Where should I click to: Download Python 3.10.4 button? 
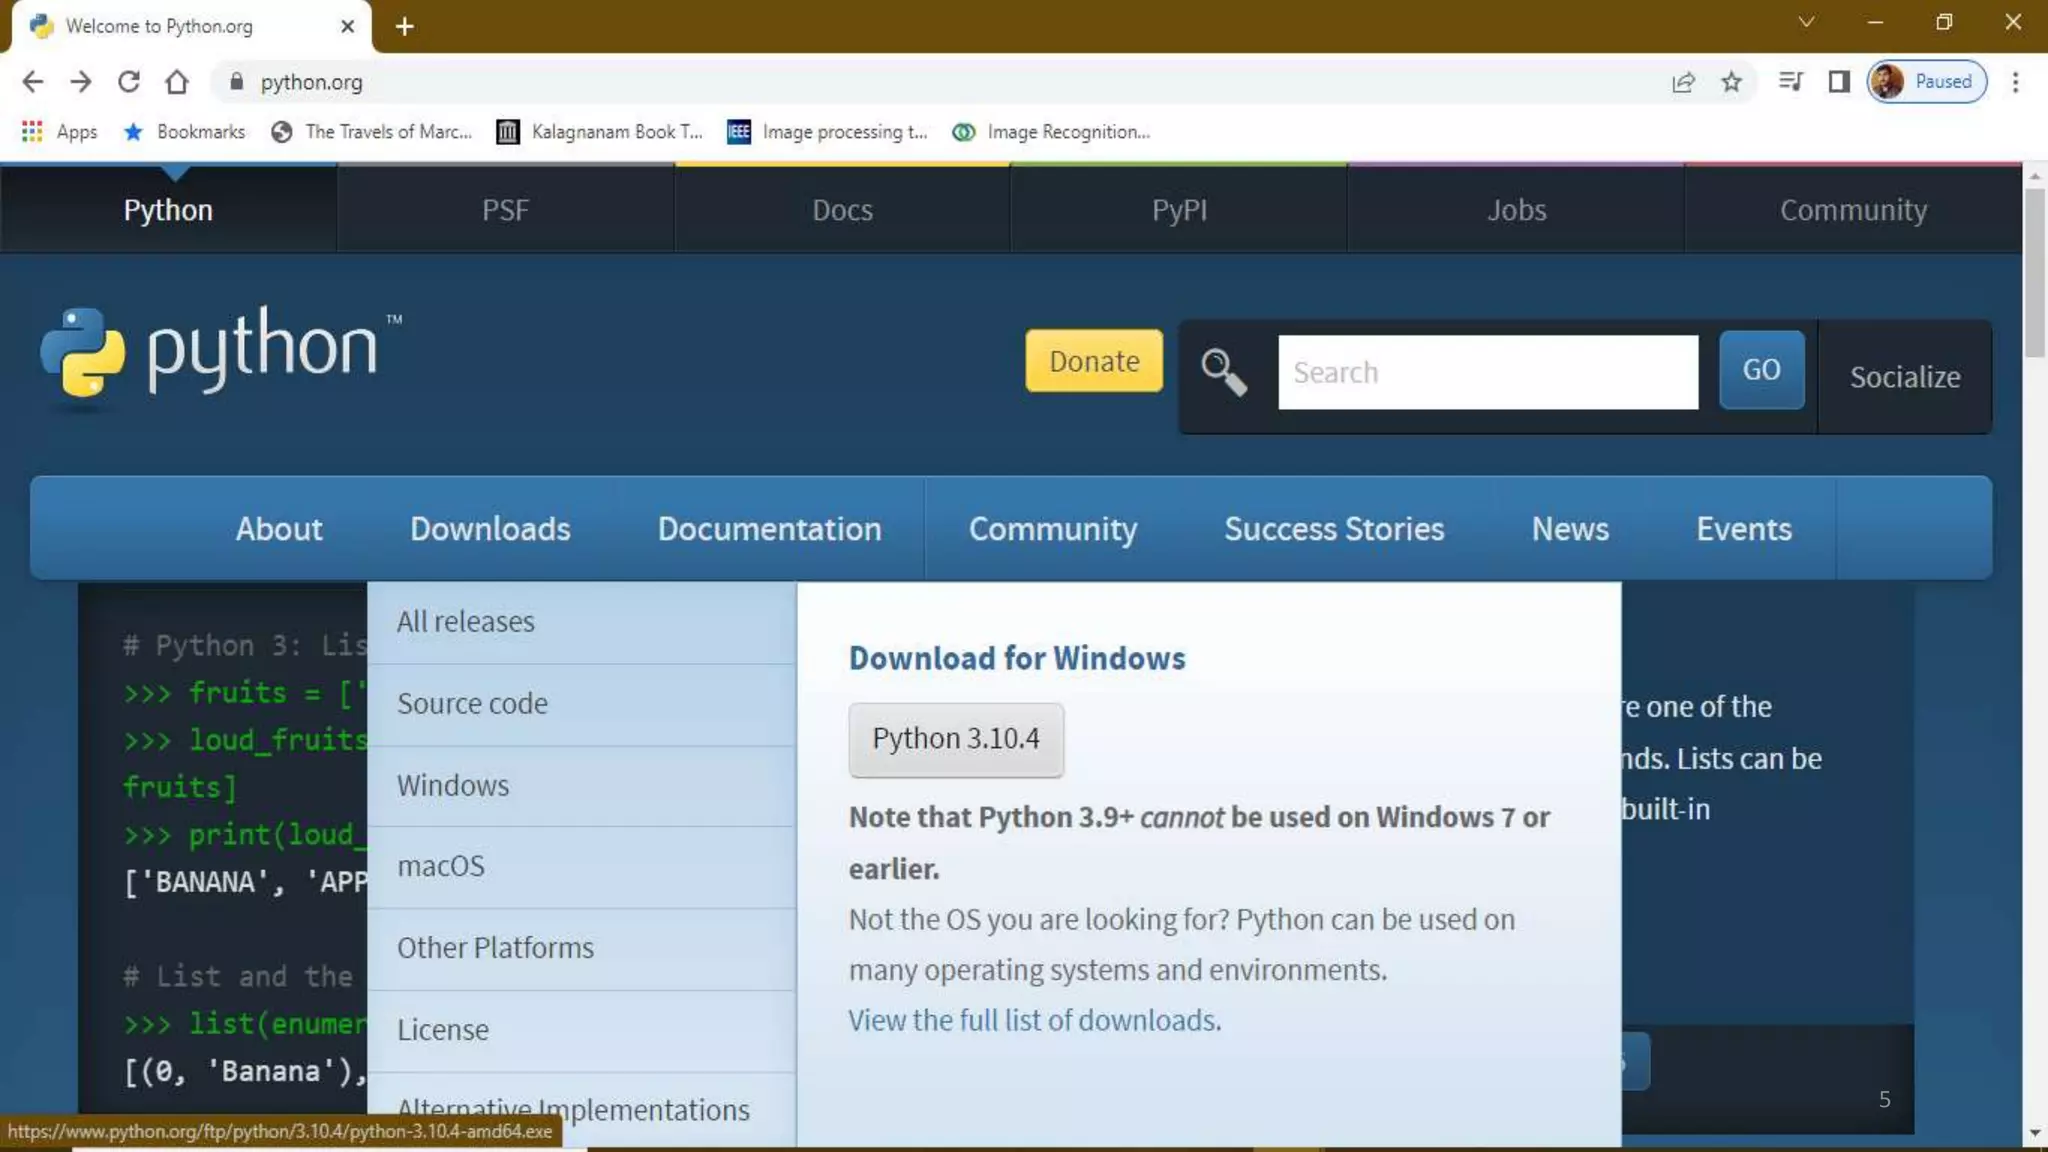coord(955,739)
